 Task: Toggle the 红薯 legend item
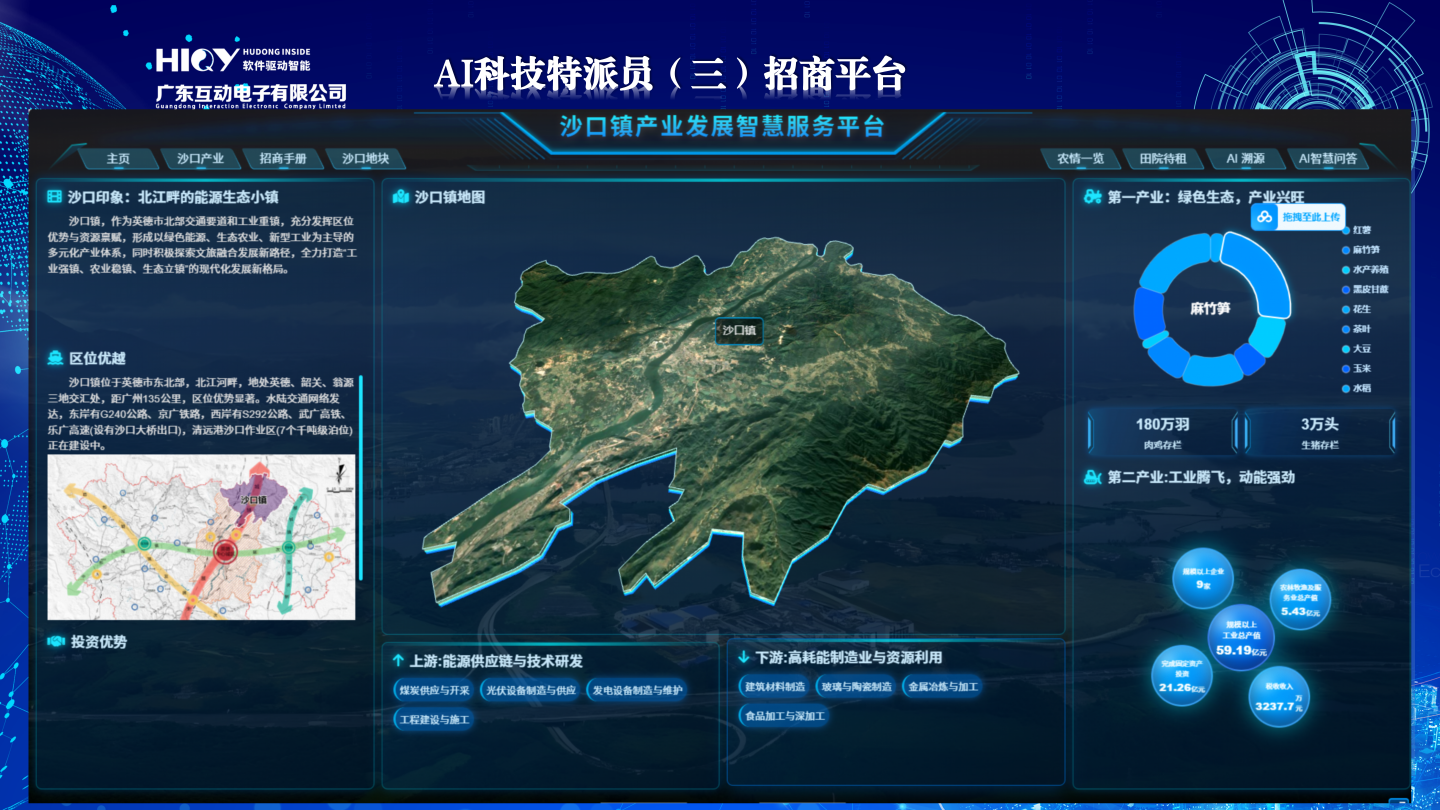pos(1361,230)
